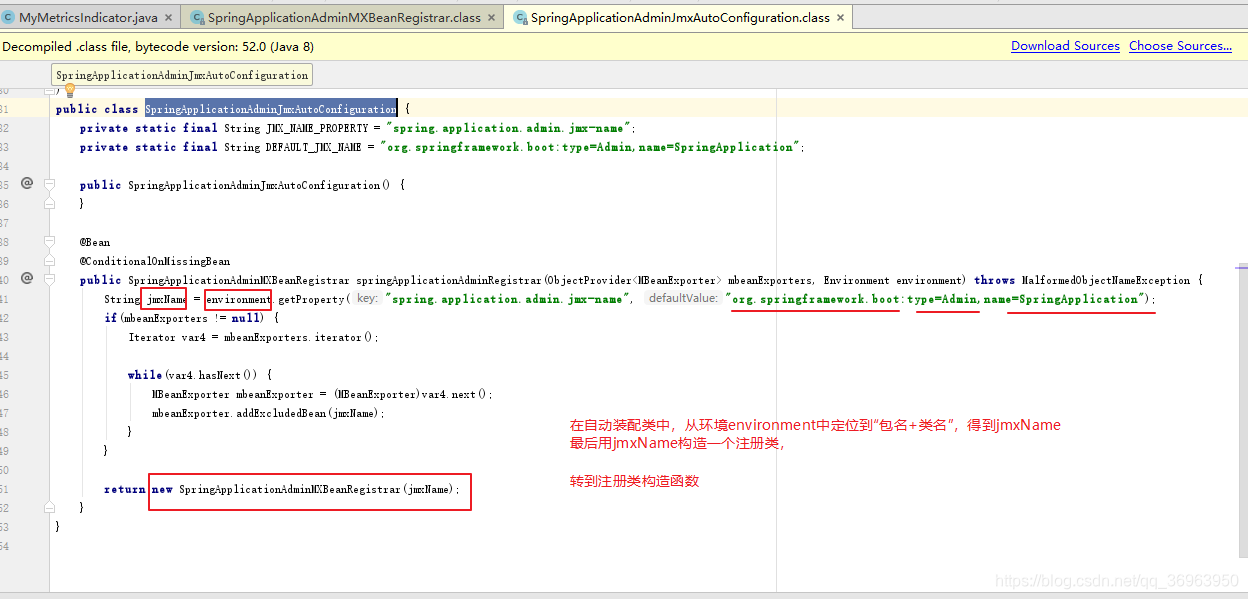
Task: Click the @ConditionalOnMissingBean annotation
Action: (155, 261)
